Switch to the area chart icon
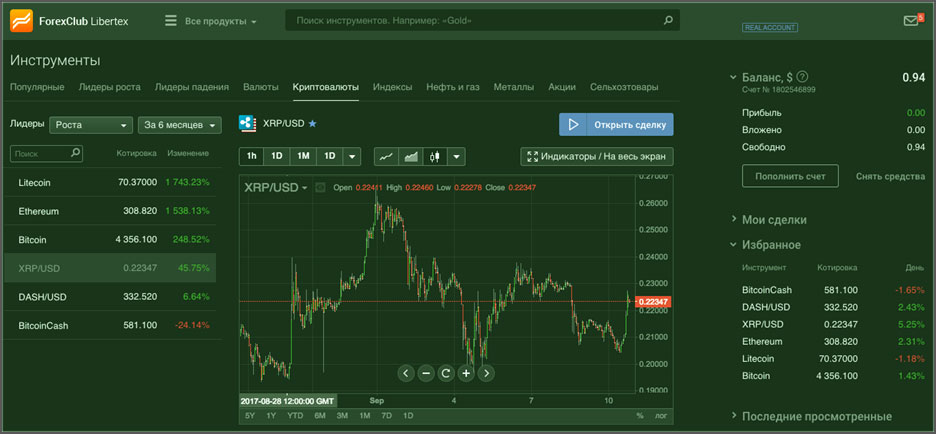This screenshot has width=936, height=434. pyautogui.click(x=410, y=157)
